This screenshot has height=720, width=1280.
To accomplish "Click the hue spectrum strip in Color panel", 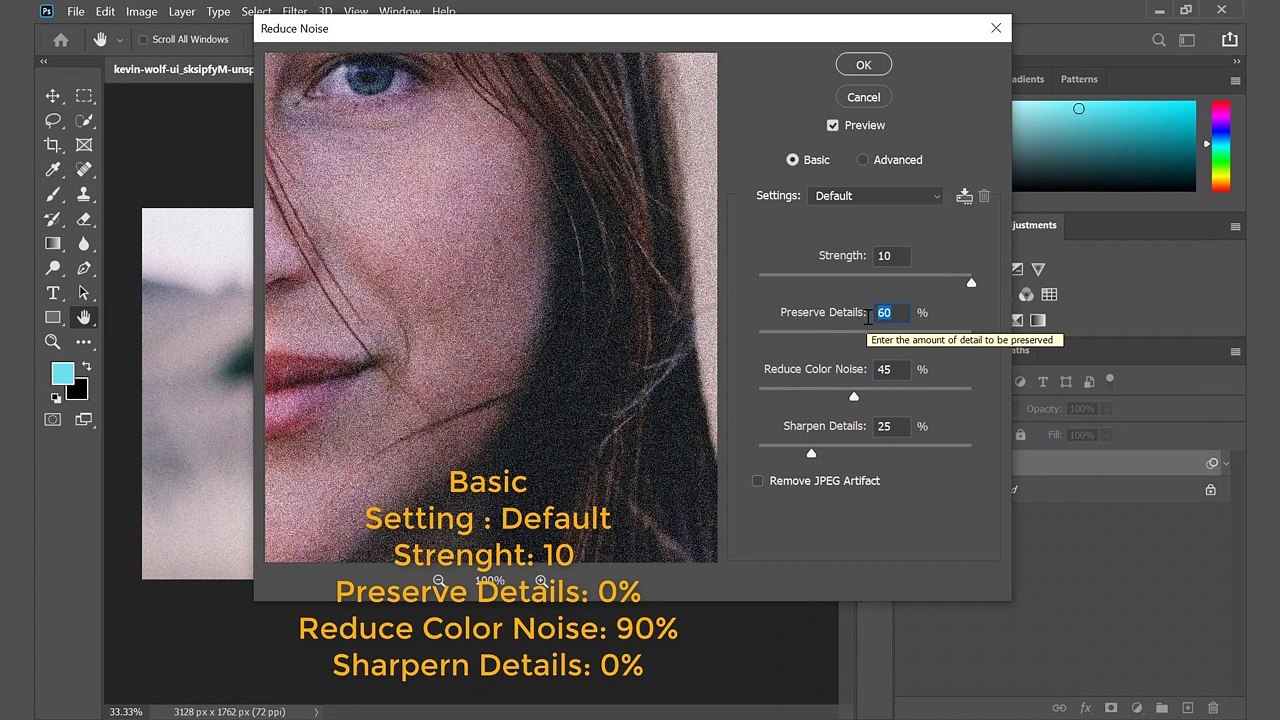I will tap(1221, 146).
